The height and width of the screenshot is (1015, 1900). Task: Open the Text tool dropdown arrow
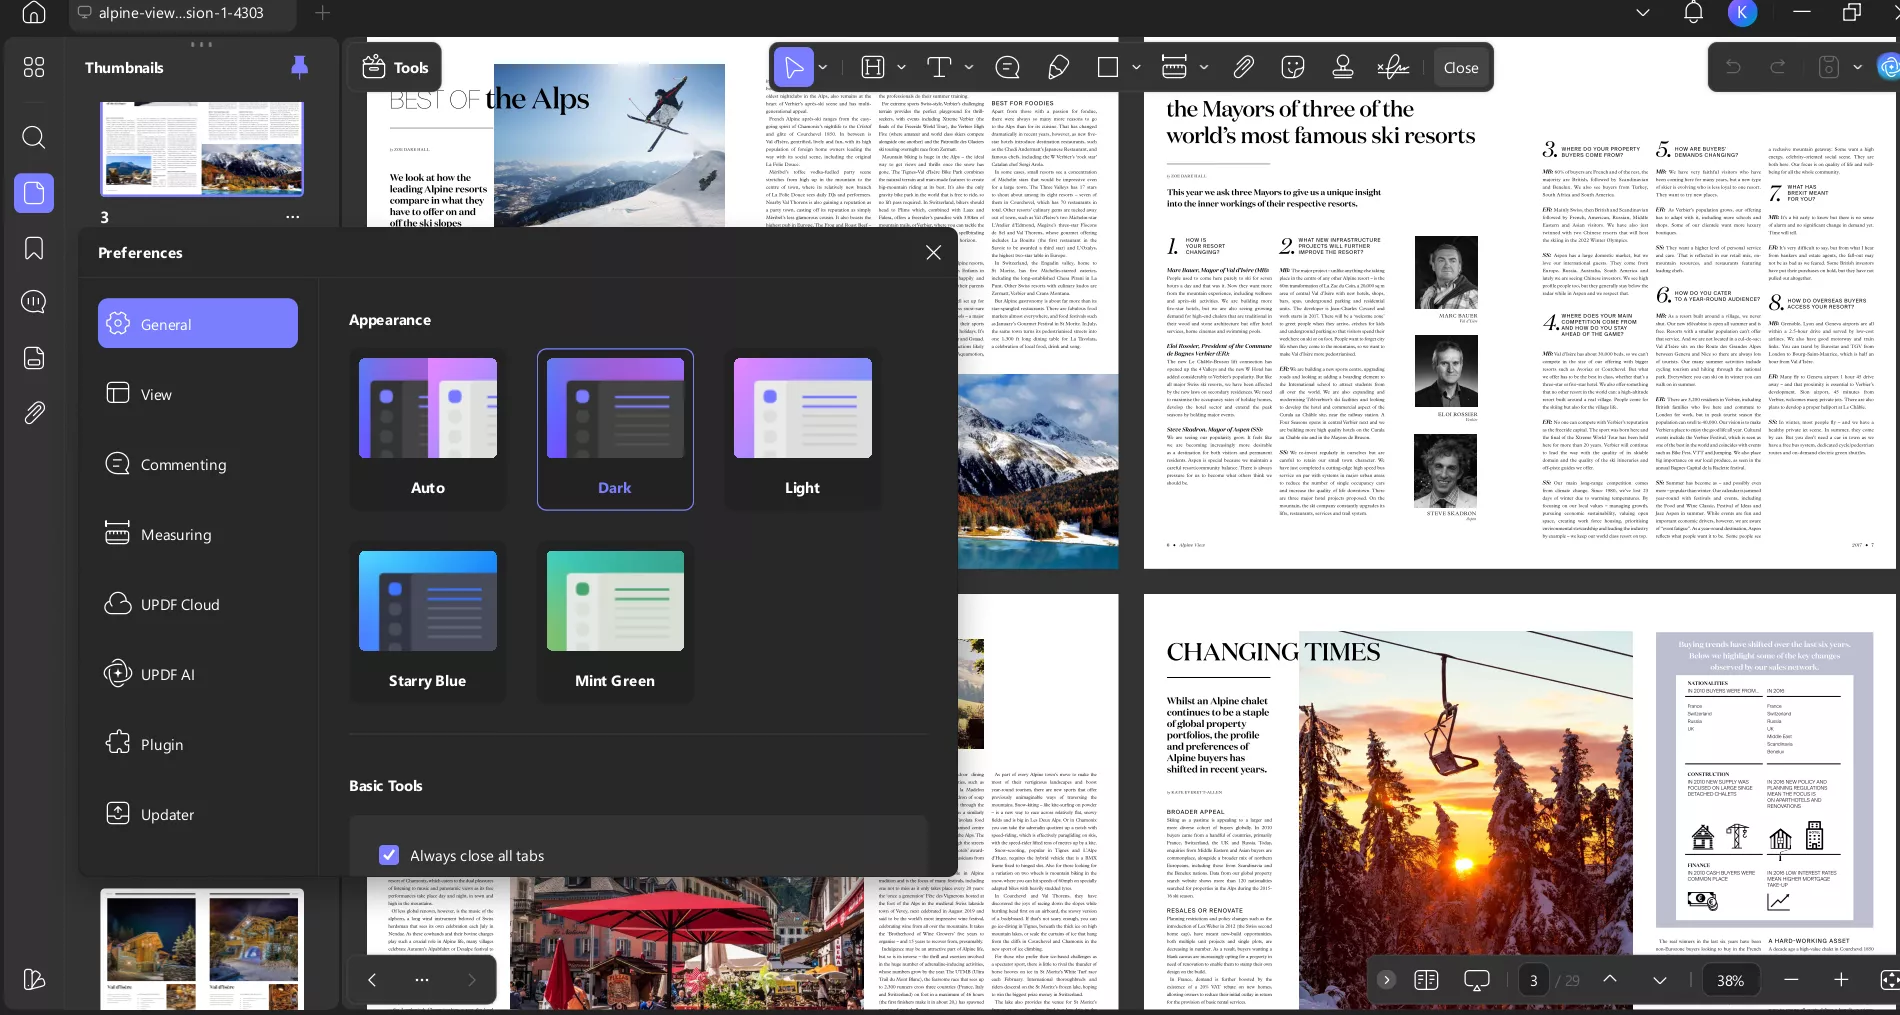pos(968,67)
